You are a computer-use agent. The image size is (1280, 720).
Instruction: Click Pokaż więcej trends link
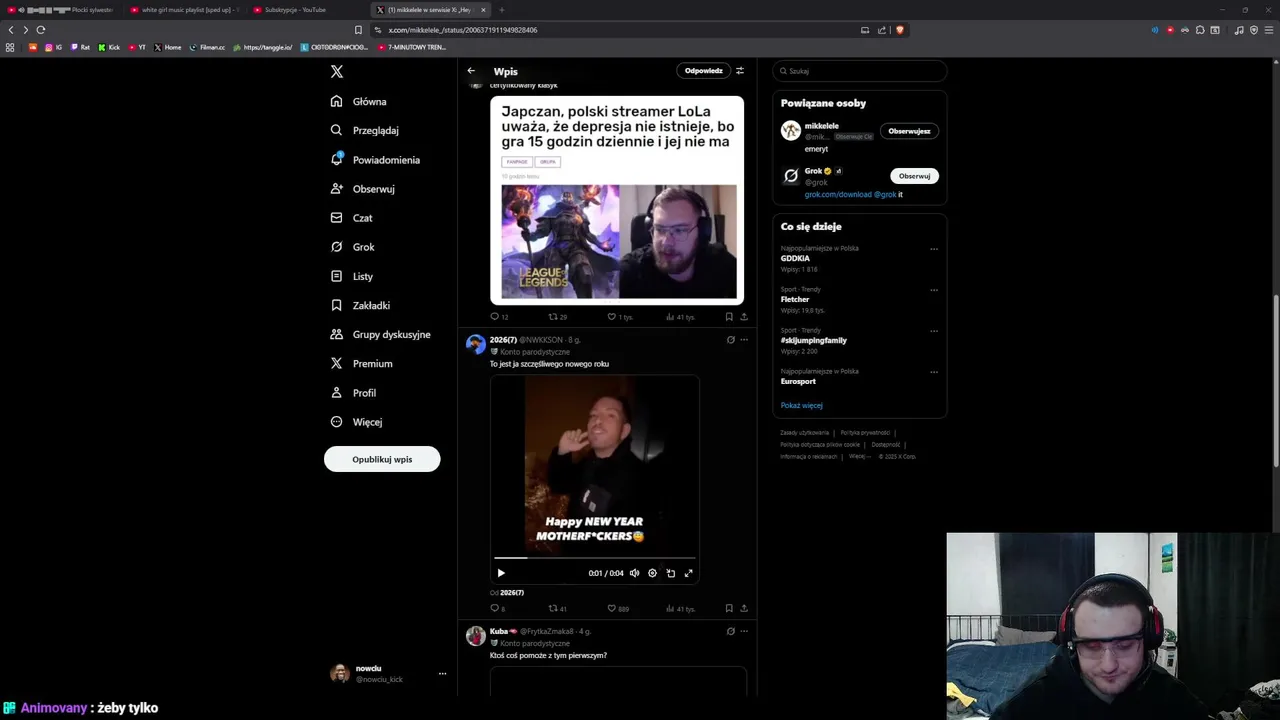click(802, 406)
